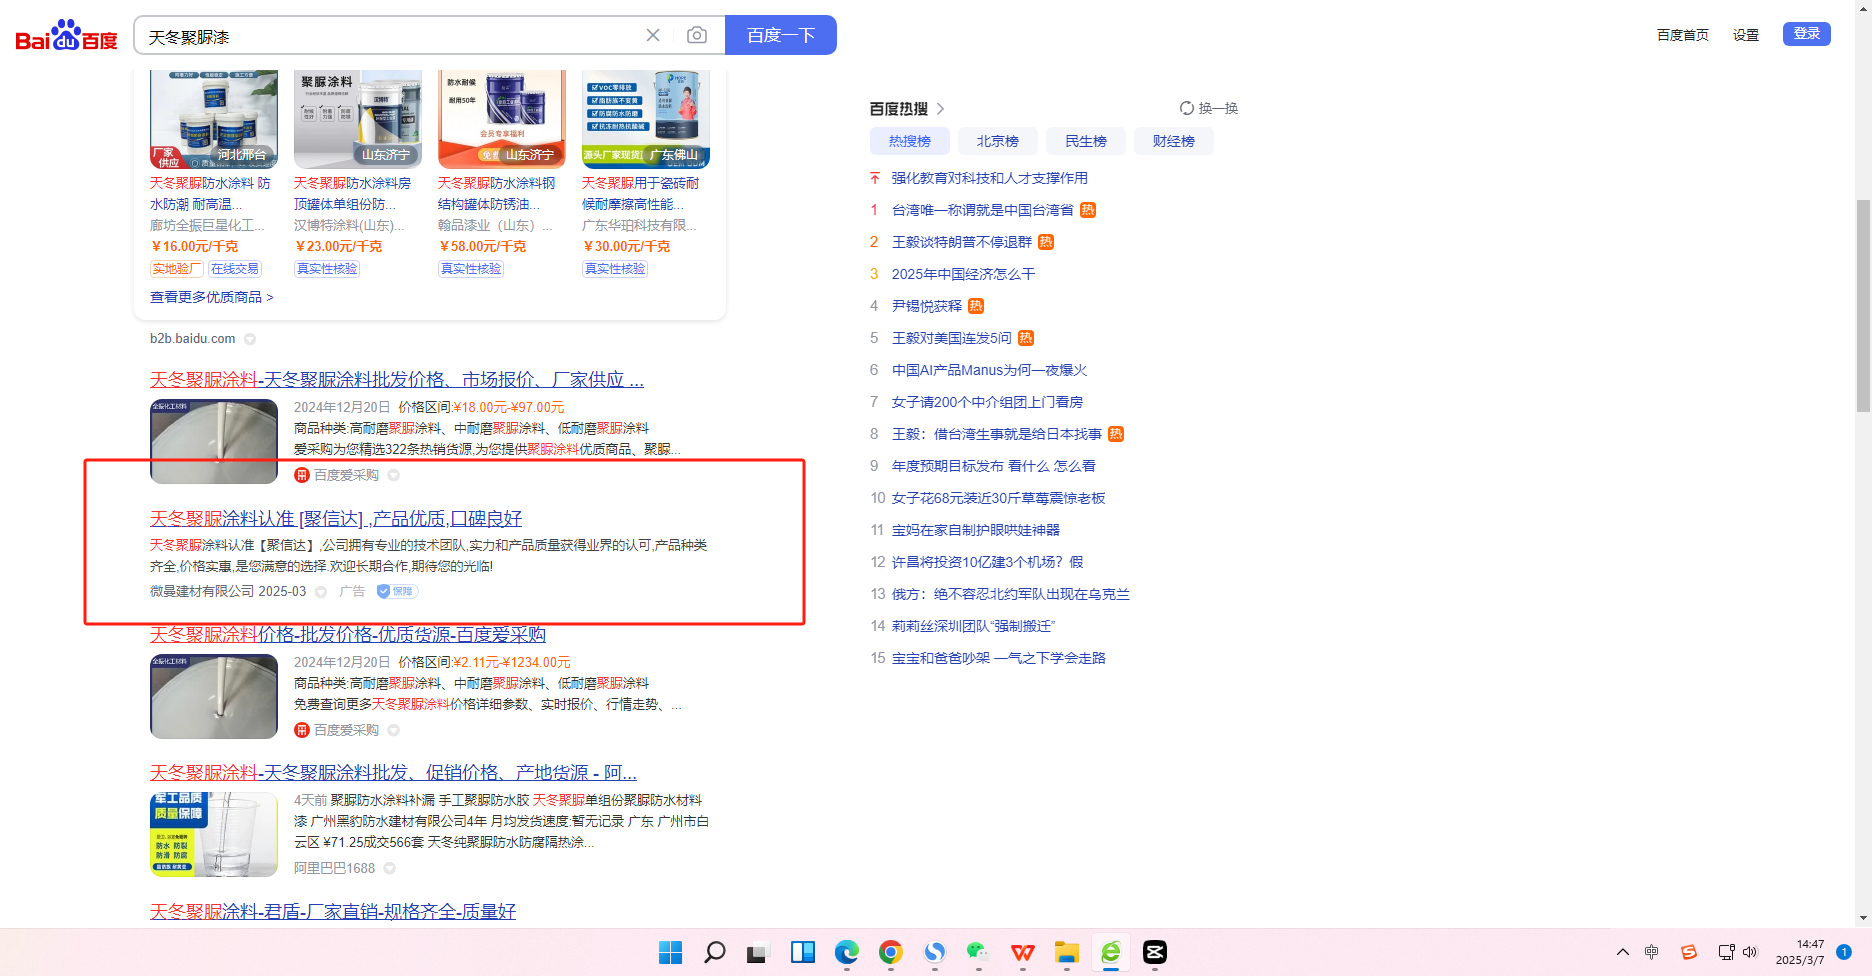Open Windows taskbar search
Image resolution: width=1872 pixels, height=976 pixels.
(715, 952)
